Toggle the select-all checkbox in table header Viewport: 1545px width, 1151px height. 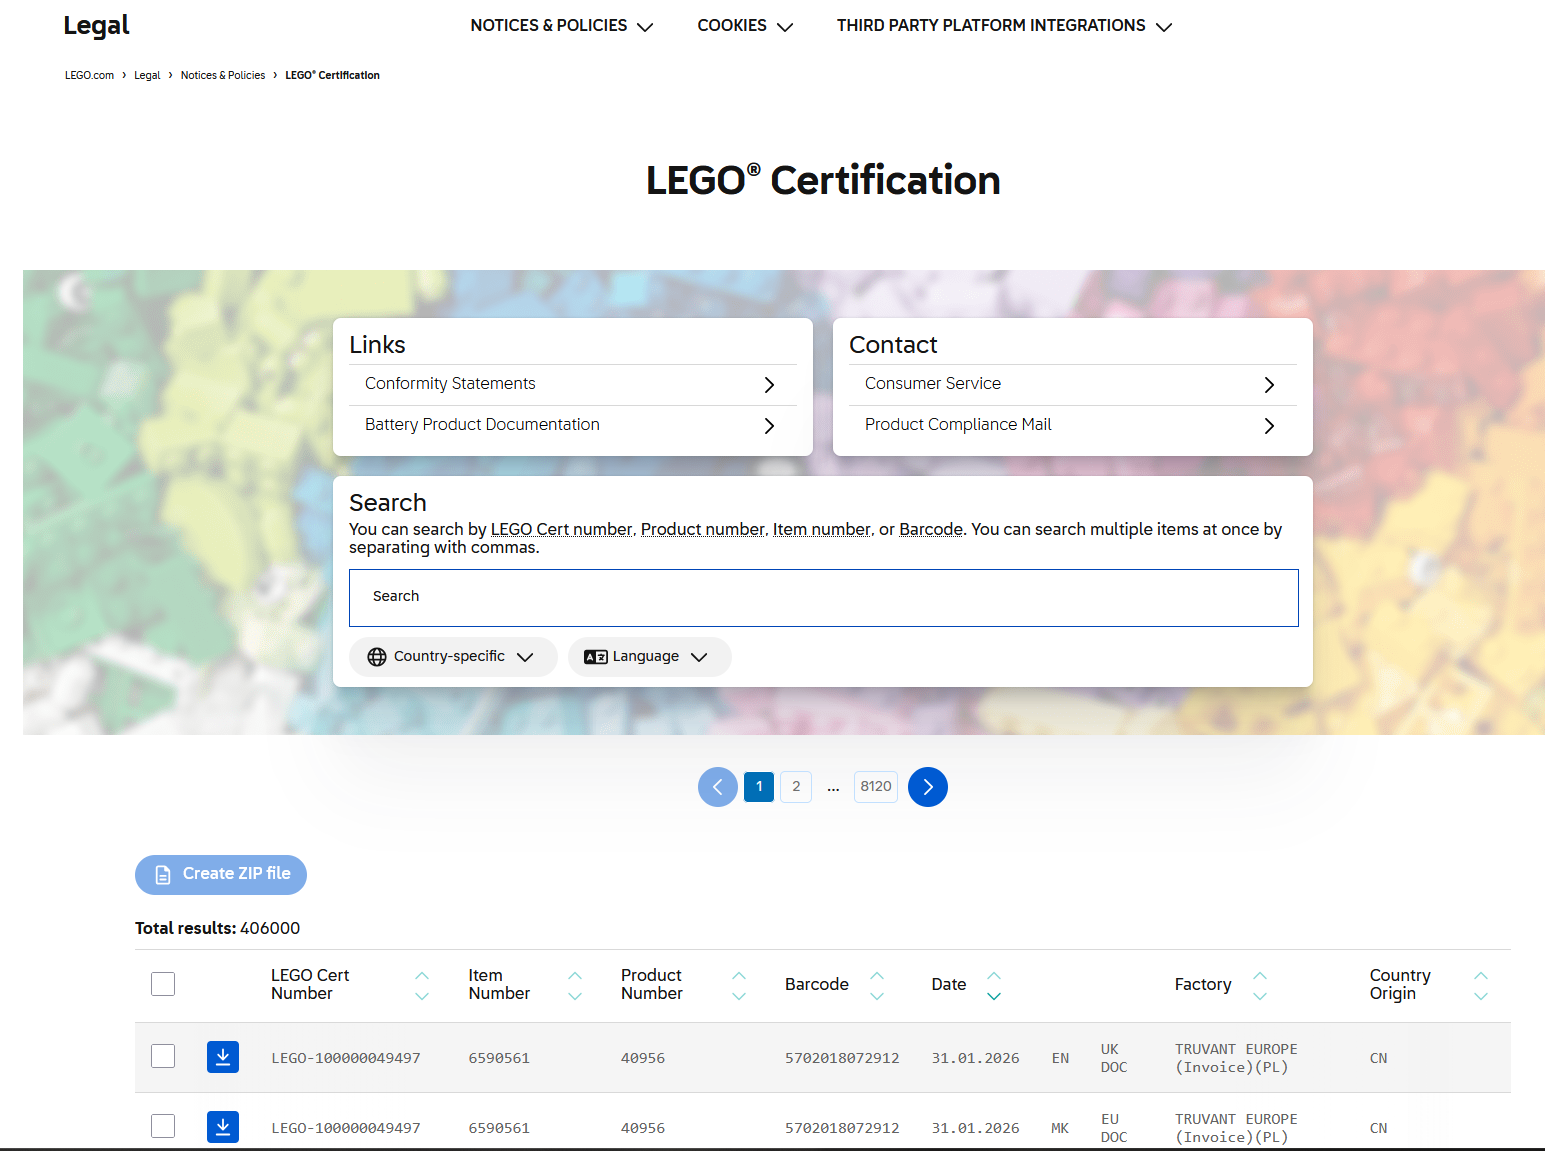click(163, 984)
